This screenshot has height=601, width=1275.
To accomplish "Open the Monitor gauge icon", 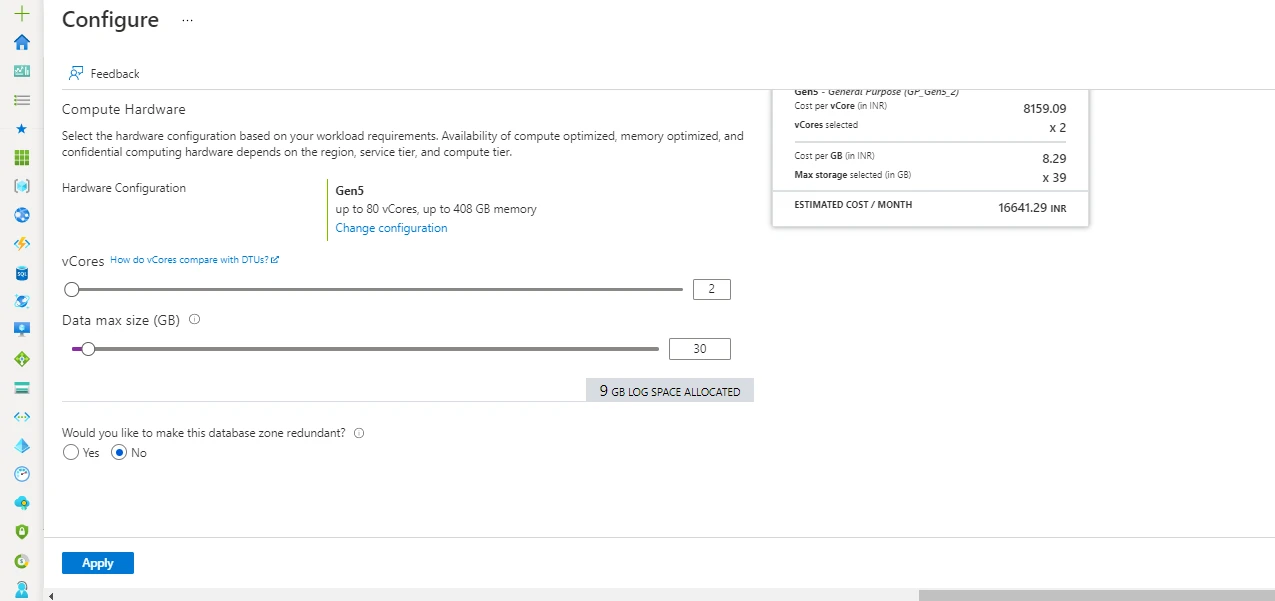I will (21, 473).
